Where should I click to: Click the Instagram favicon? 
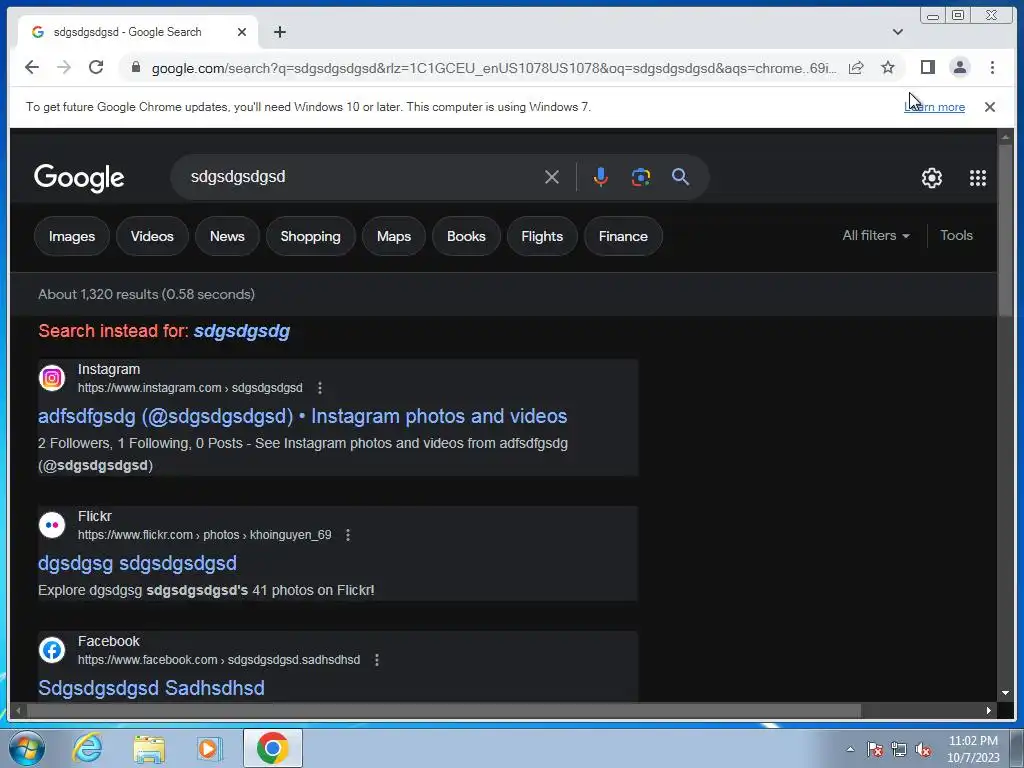(x=52, y=378)
